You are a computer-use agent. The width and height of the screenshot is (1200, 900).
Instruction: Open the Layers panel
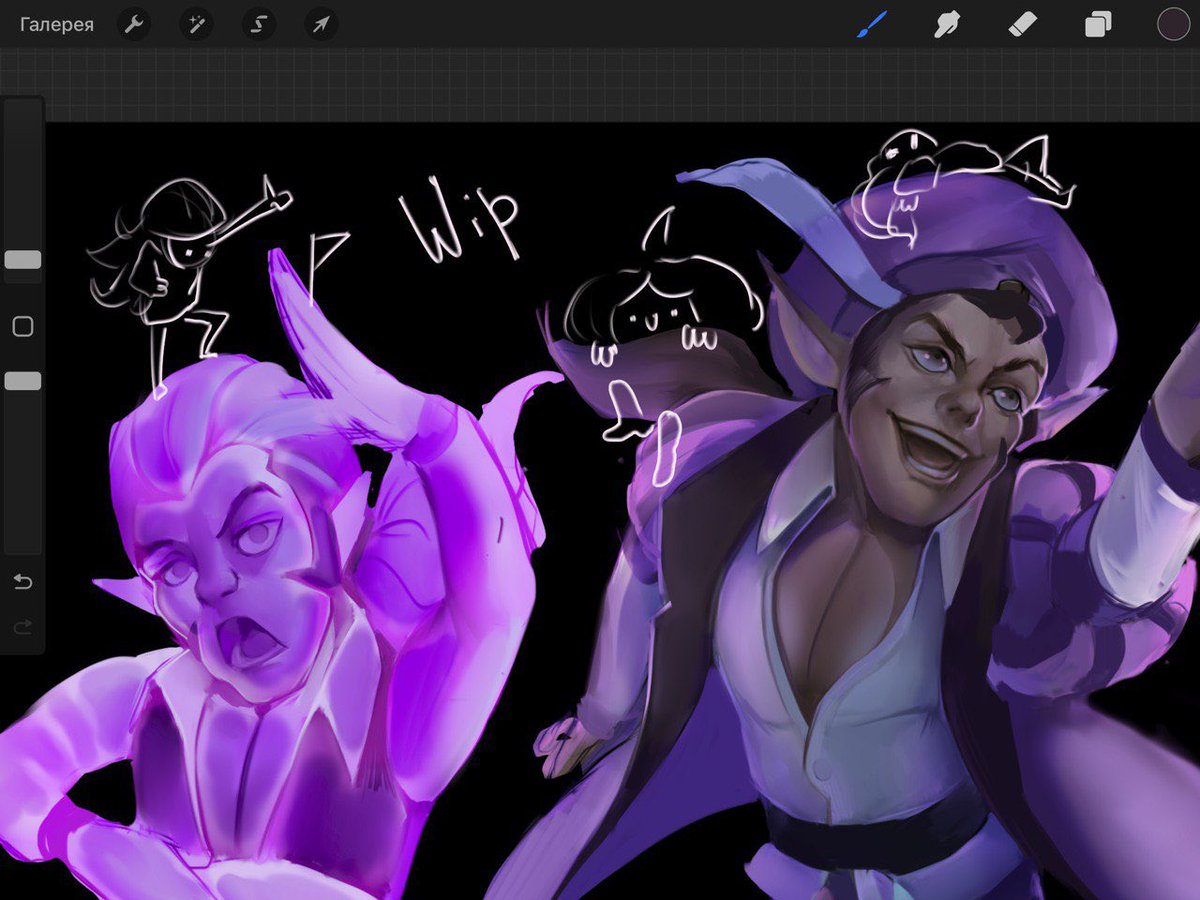(x=1098, y=25)
